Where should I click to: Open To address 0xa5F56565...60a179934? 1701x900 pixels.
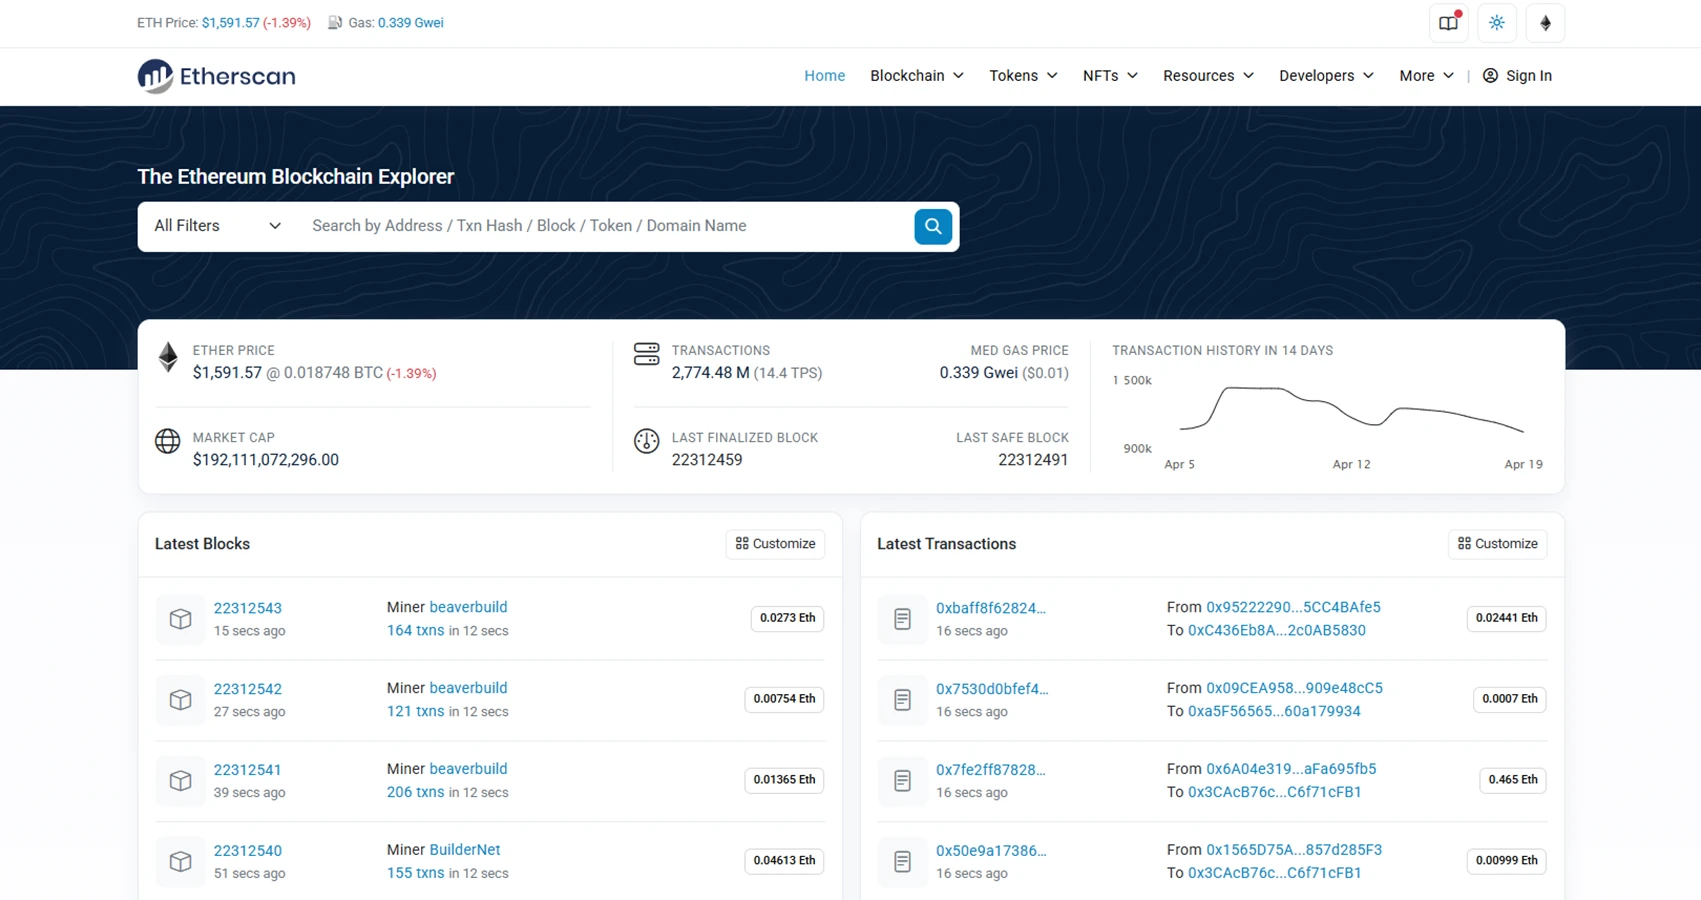(1274, 711)
